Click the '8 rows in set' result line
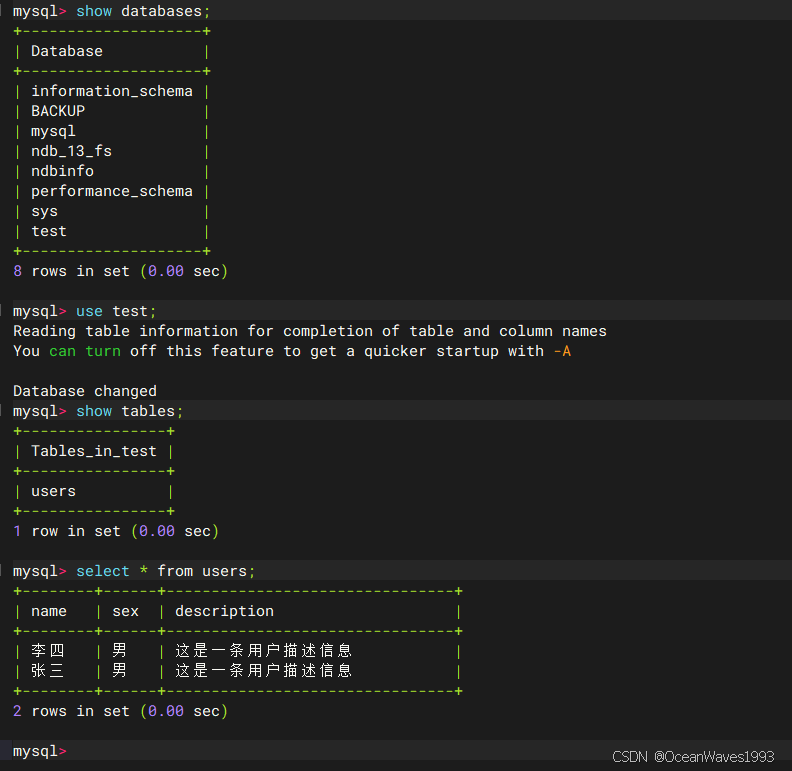The image size is (792, 771). coord(120,271)
